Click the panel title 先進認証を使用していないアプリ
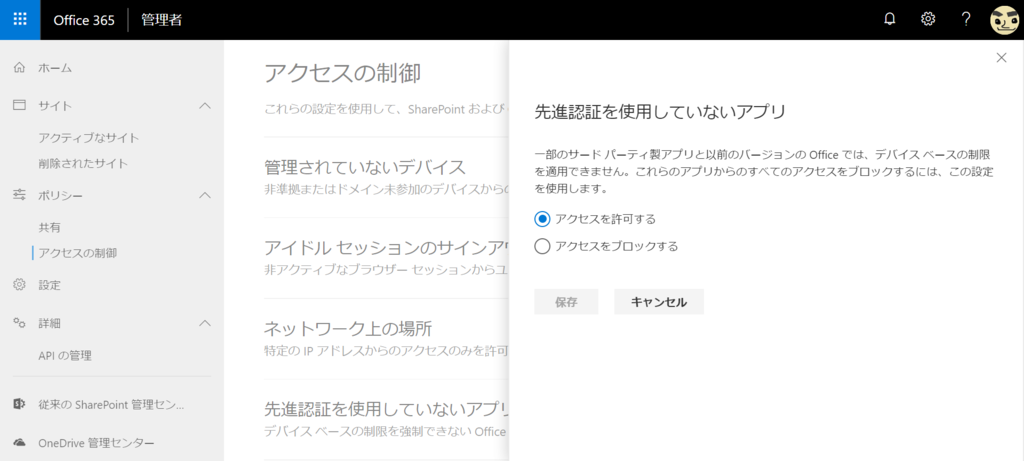1024x461 pixels. 660,112
